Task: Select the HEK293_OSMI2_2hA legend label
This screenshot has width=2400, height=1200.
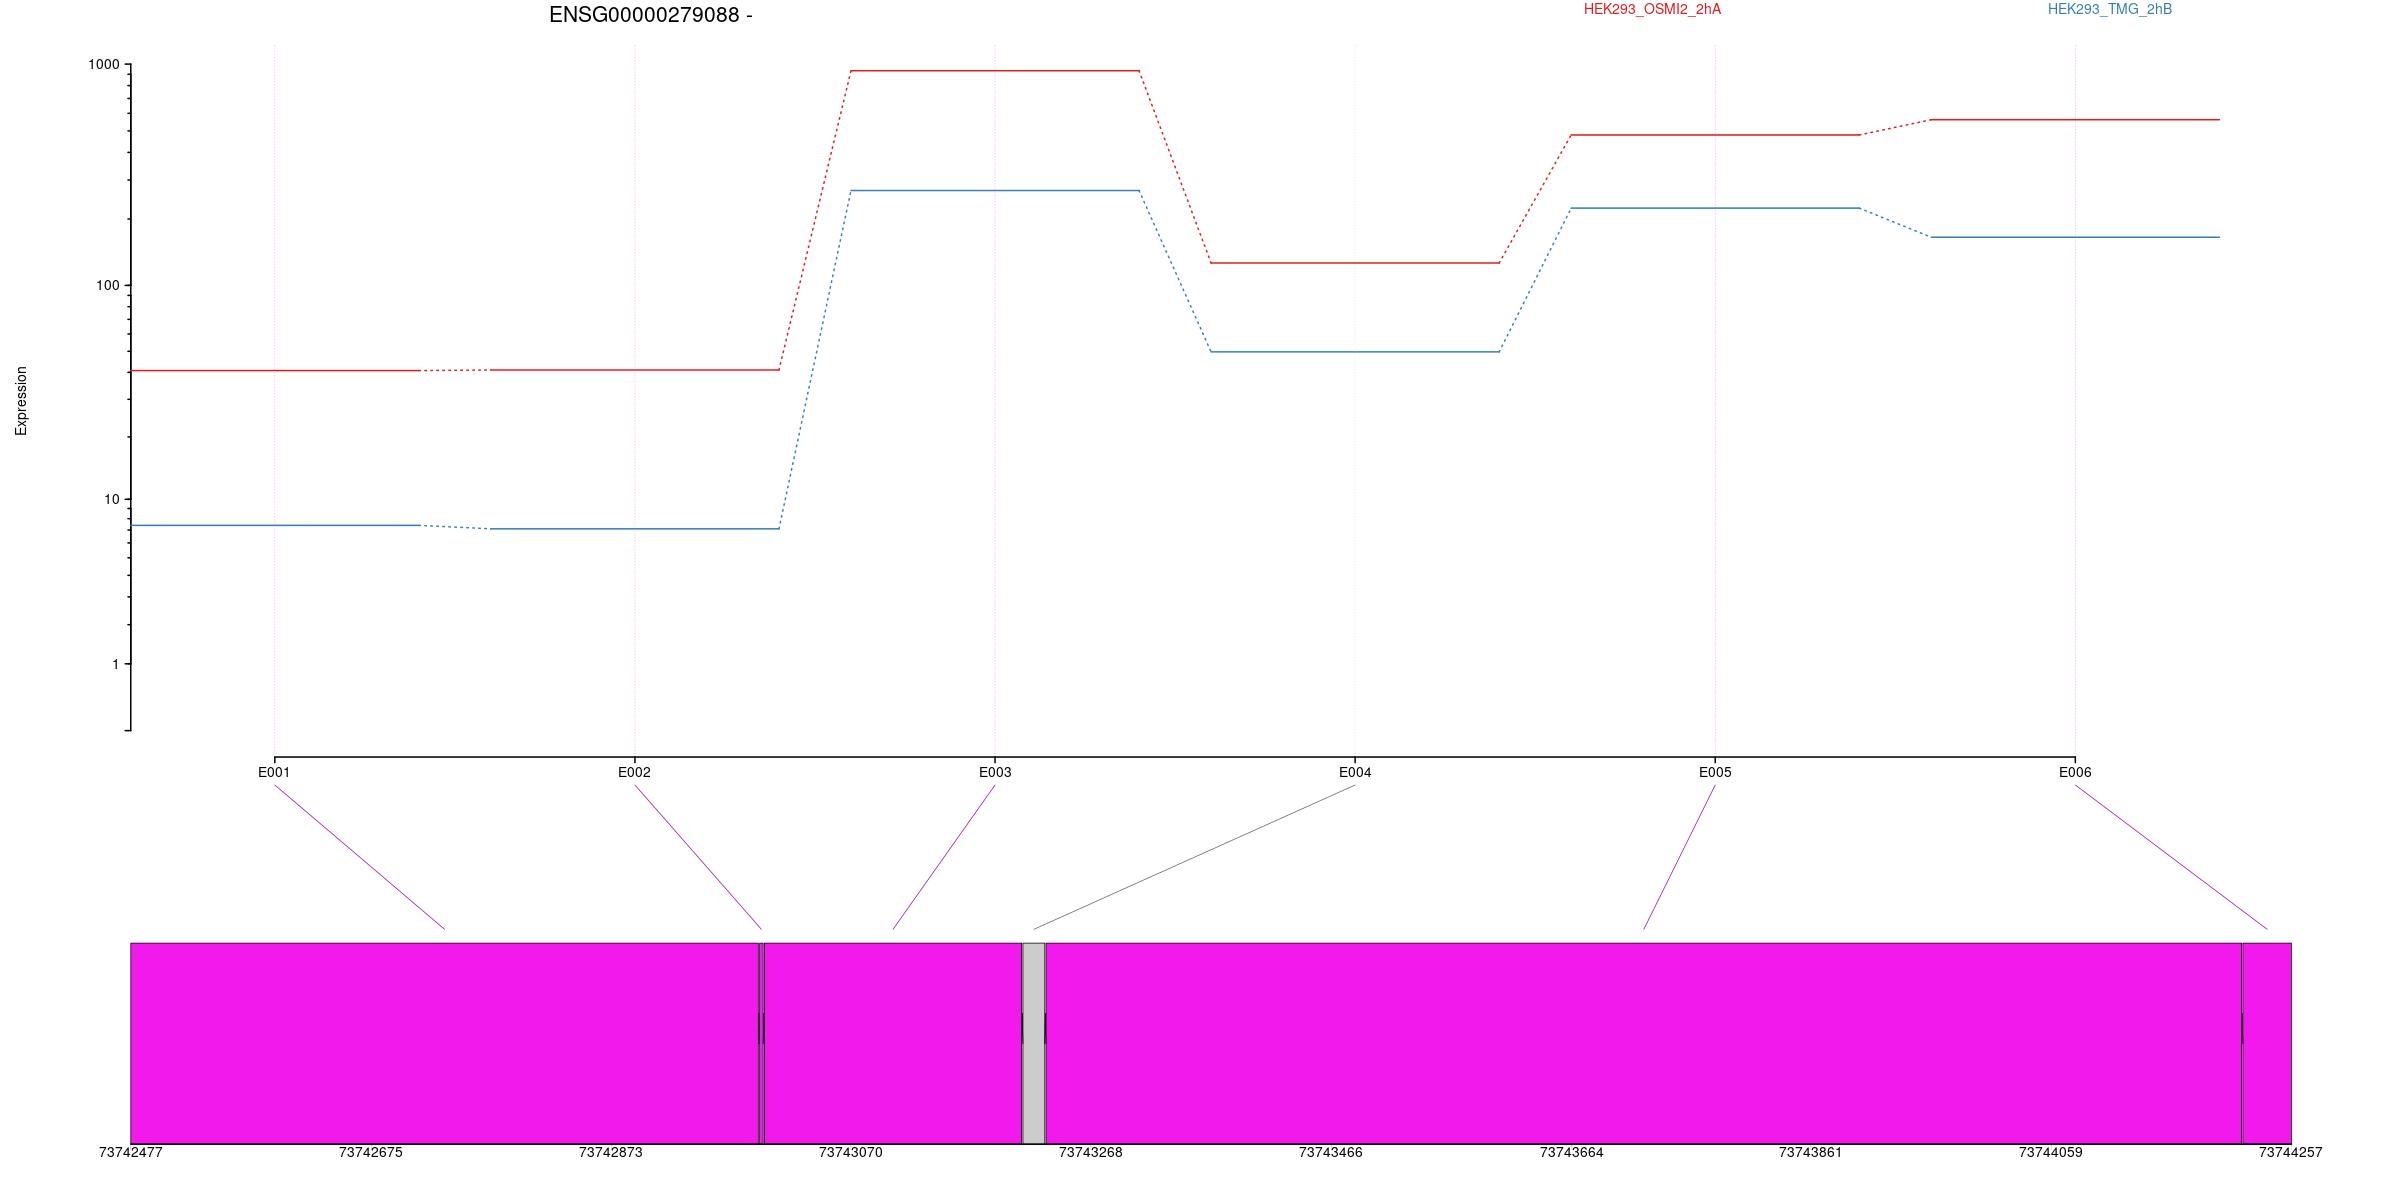Action: [1652, 10]
